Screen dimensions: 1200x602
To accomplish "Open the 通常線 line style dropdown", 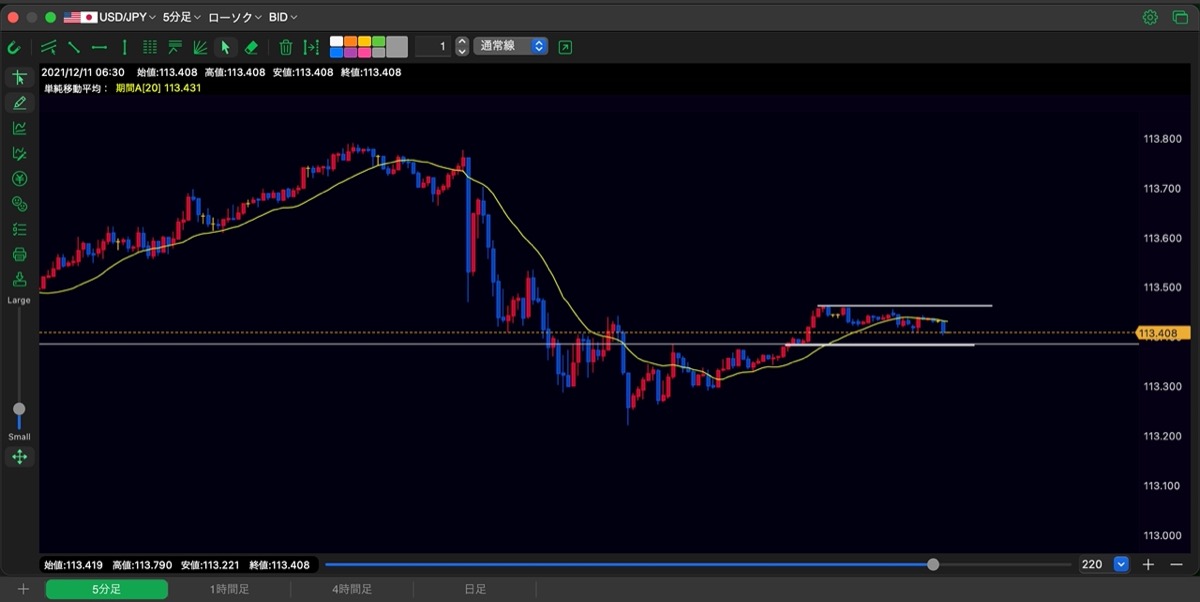I will pos(511,46).
